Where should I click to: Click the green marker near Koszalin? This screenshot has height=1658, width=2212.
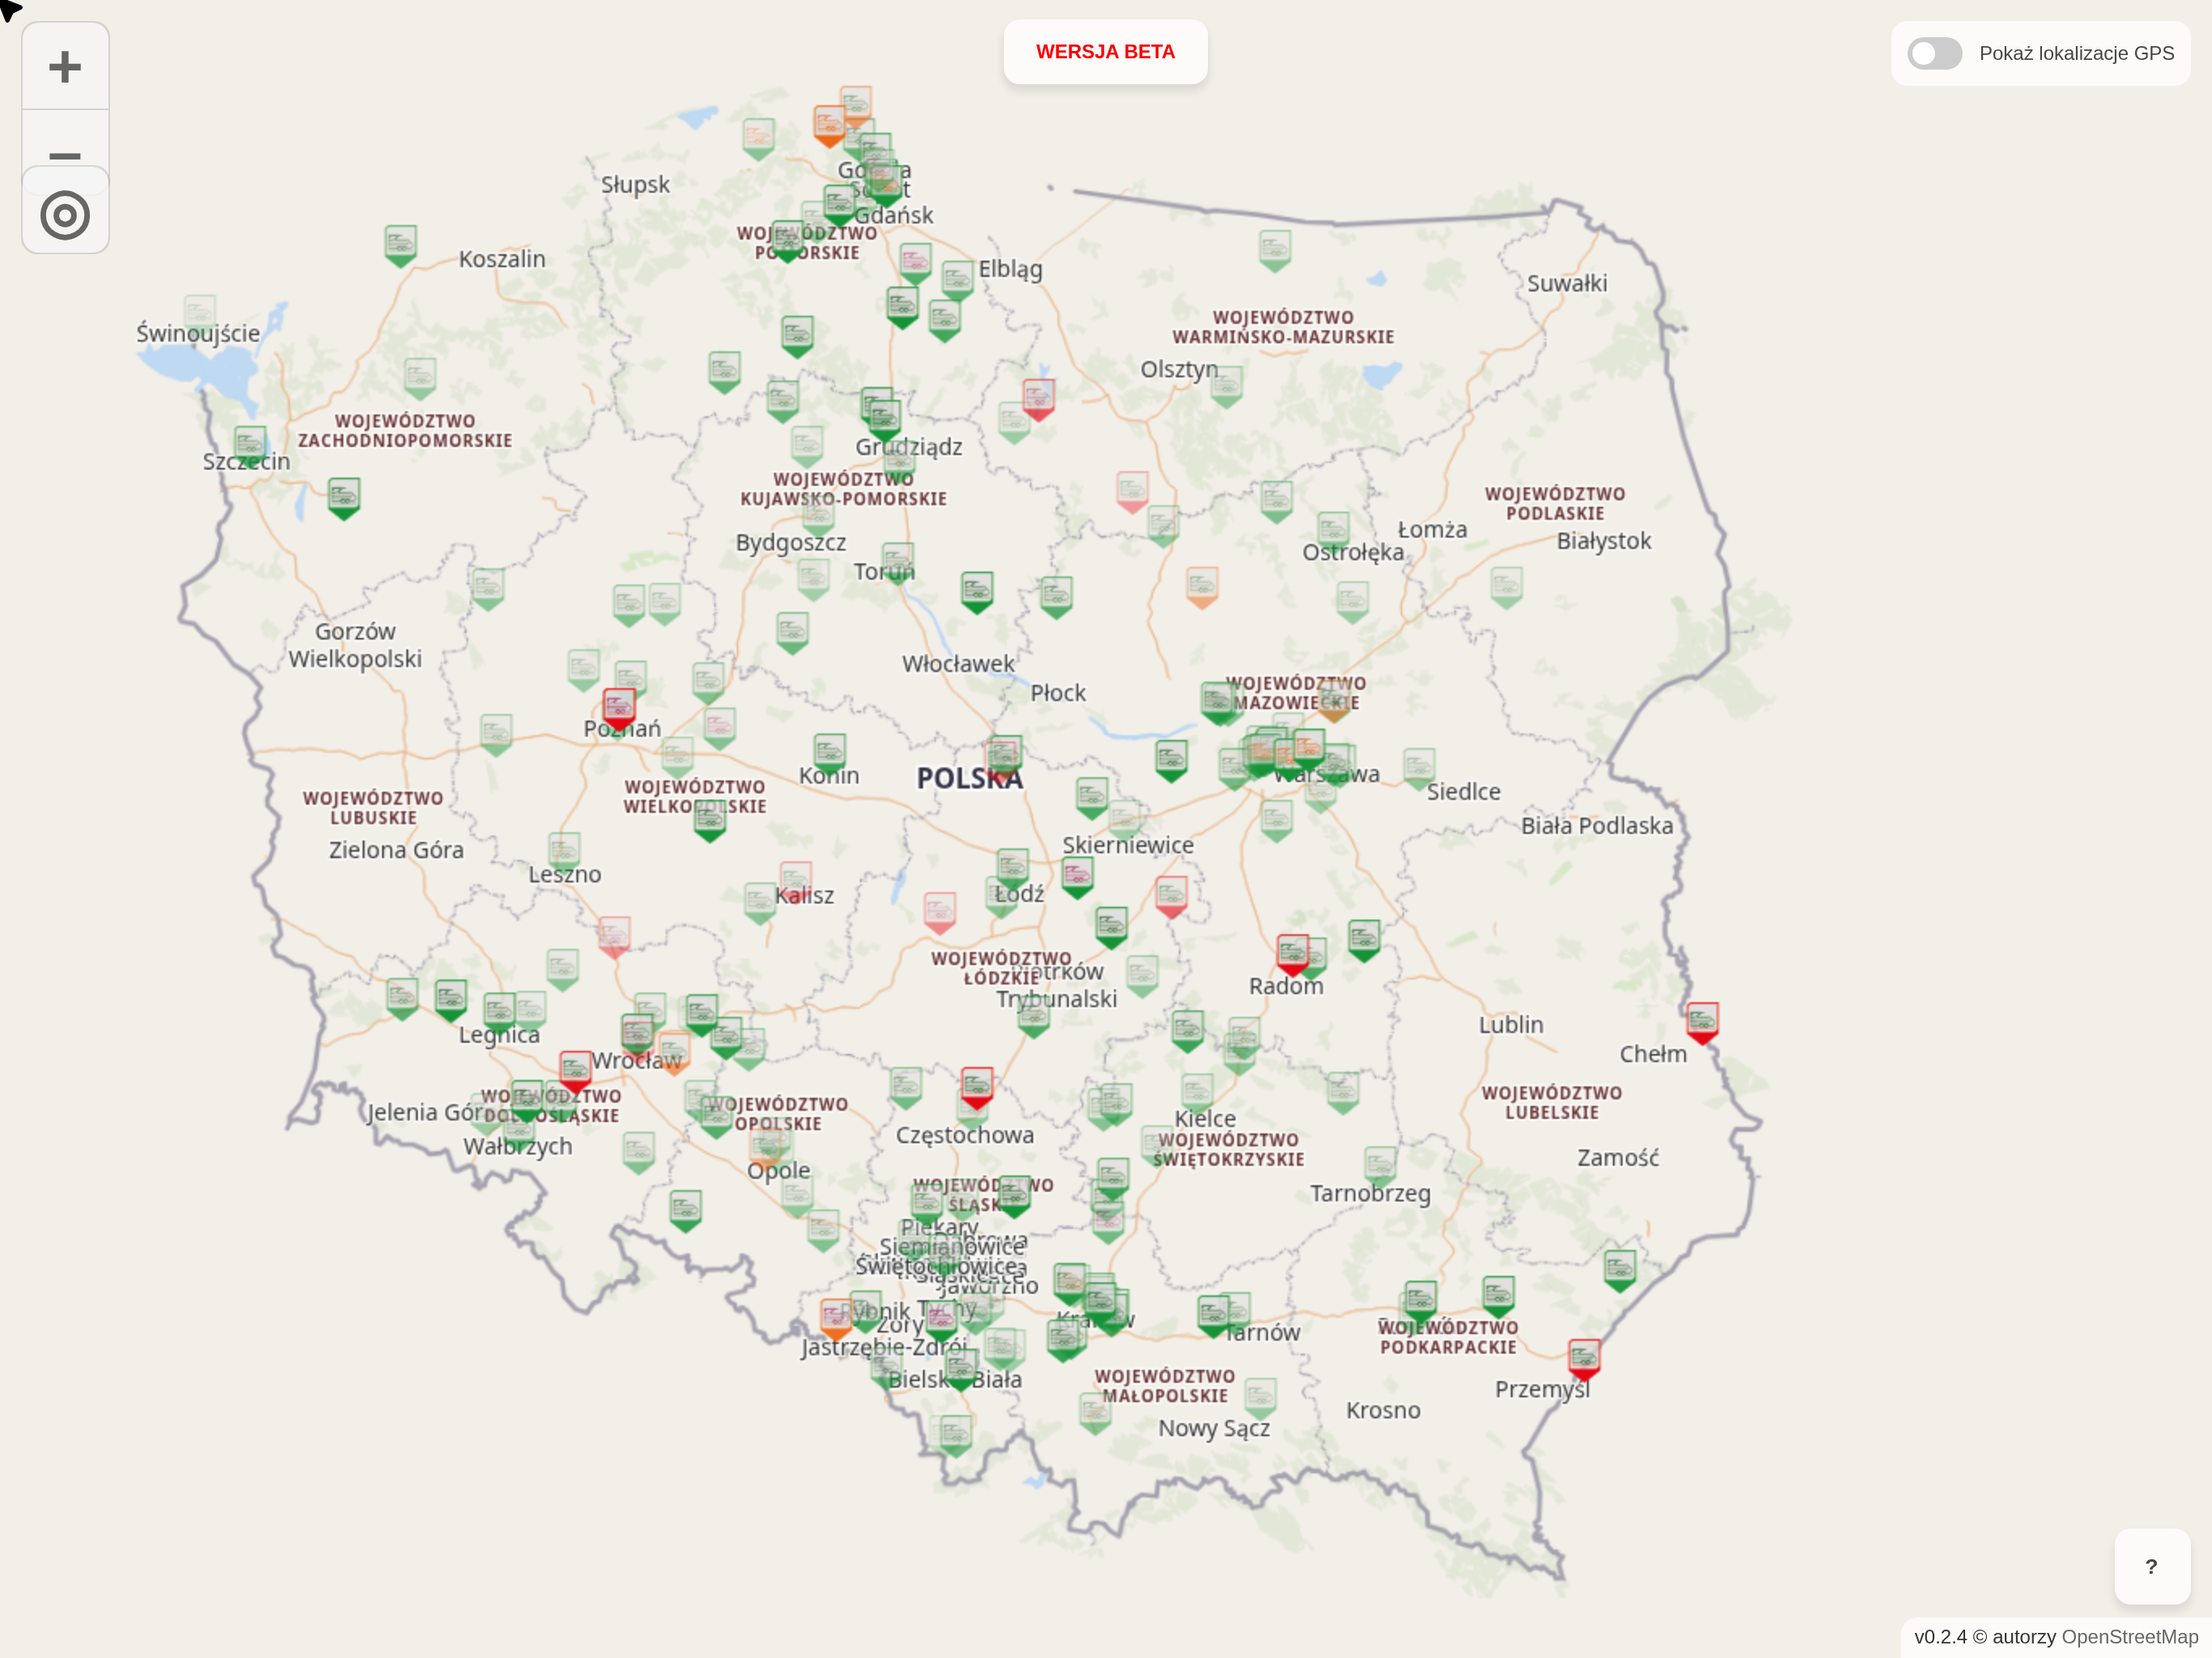coord(400,243)
